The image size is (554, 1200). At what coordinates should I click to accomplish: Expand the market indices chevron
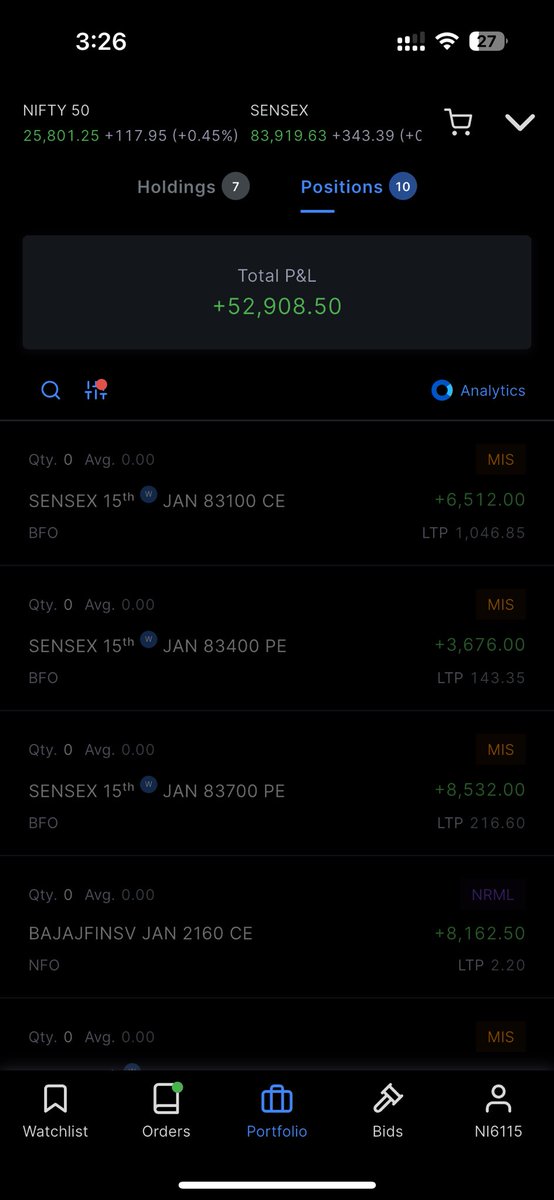pos(520,123)
